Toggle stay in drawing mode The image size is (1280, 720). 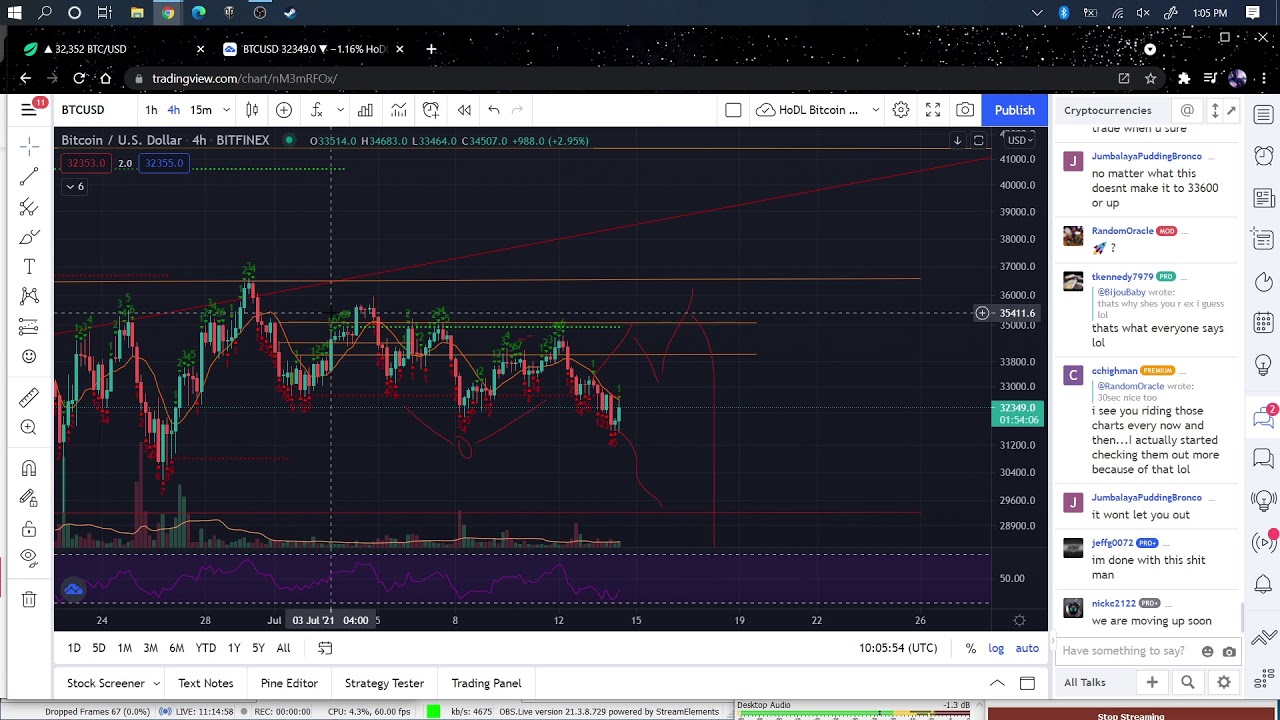(x=29, y=499)
